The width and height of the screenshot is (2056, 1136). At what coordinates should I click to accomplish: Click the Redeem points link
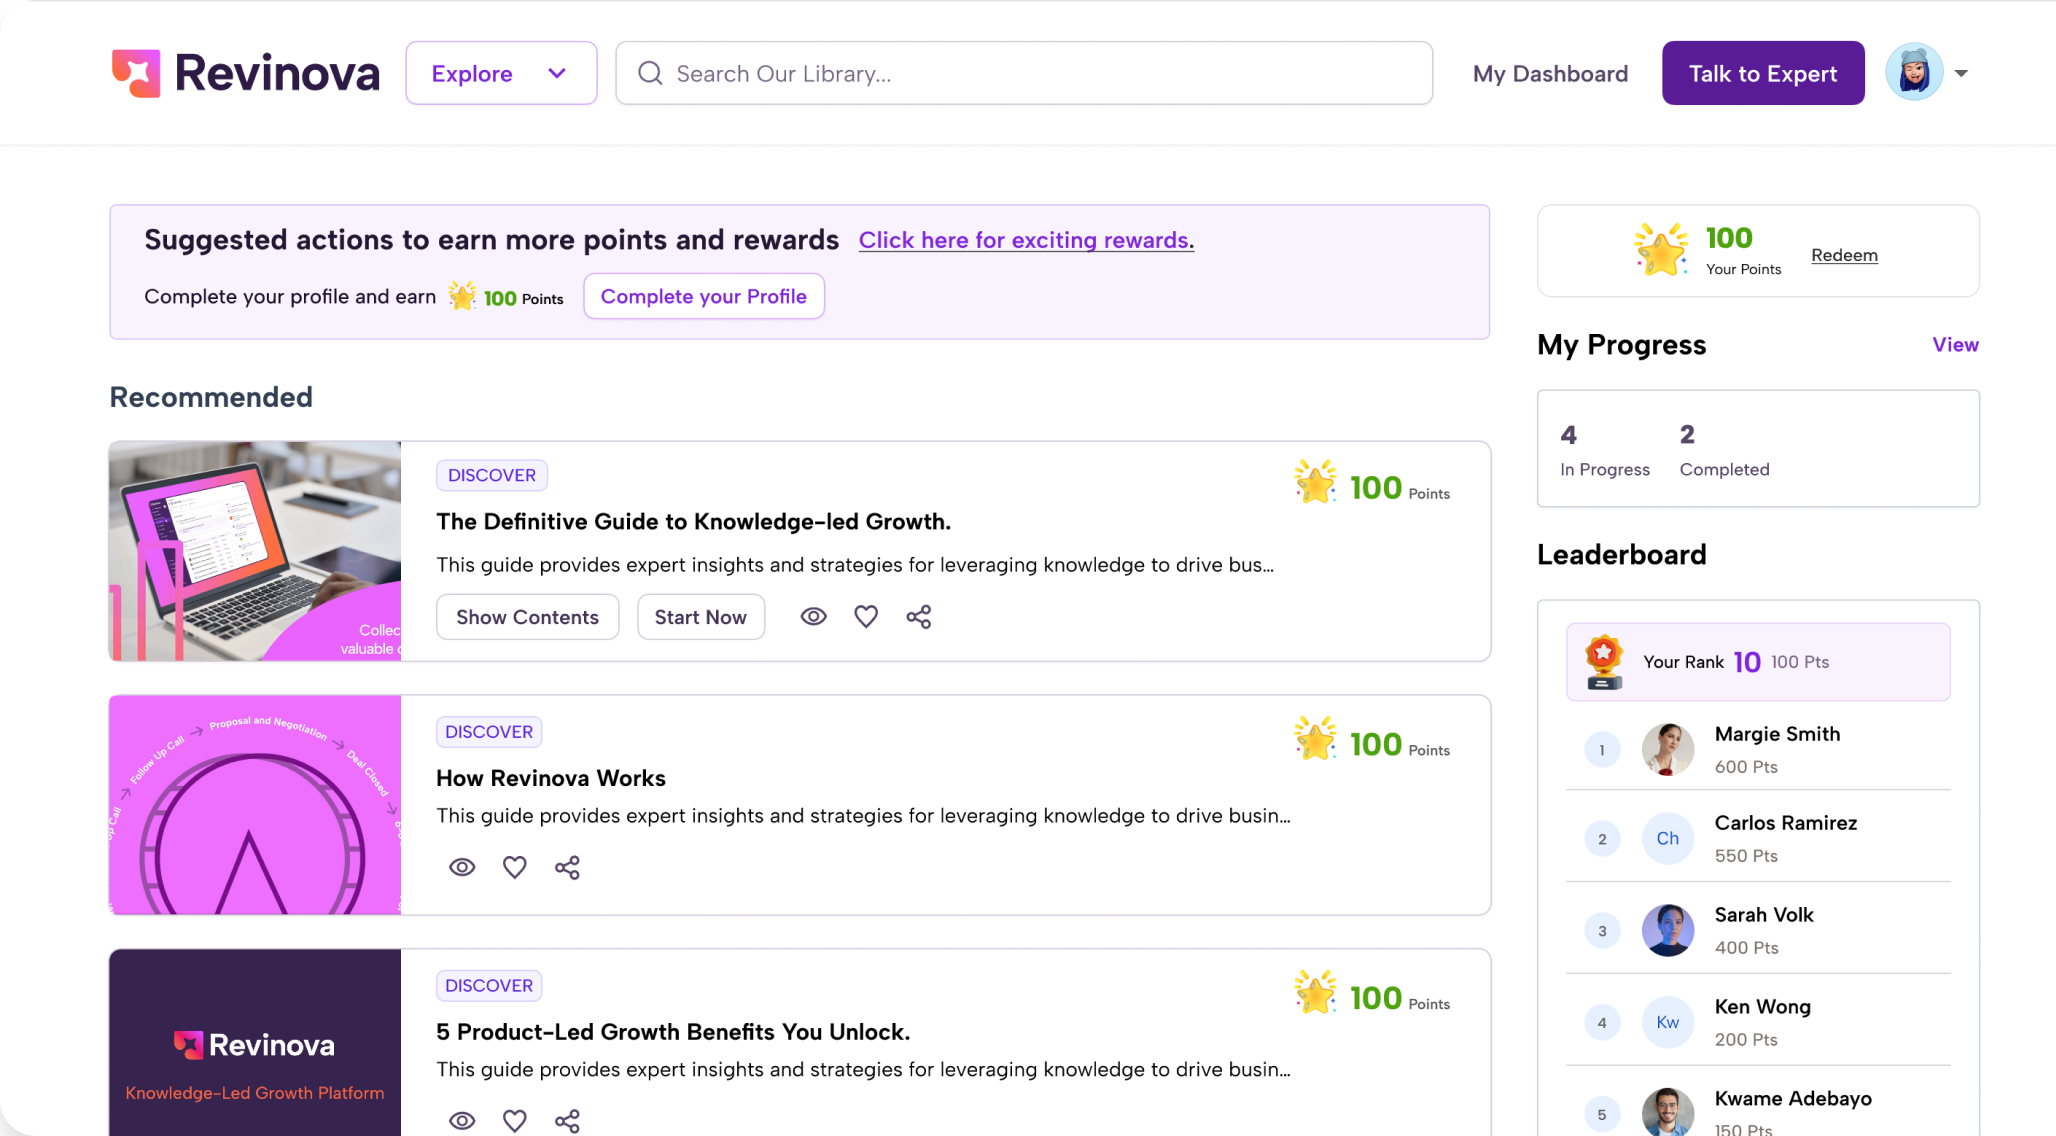coord(1844,255)
